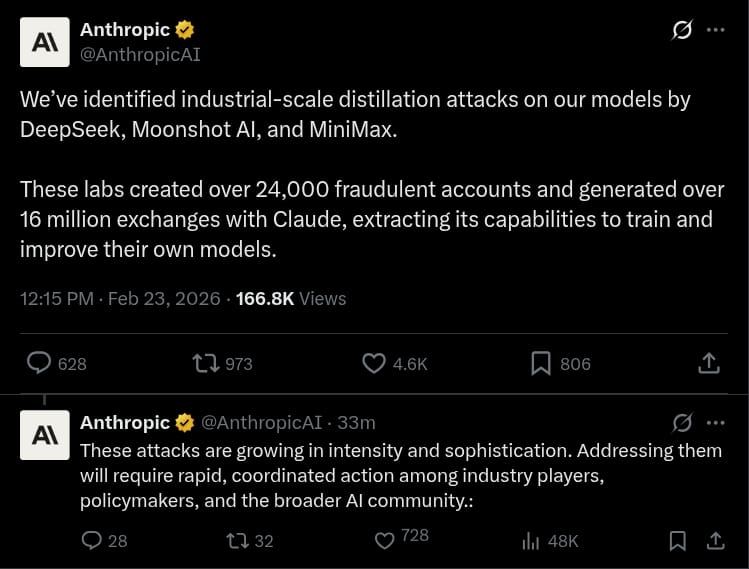Image resolution: width=749 pixels, height=569 pixels.
Task: Repost the main distillation attacks tweet
Action: click(x=206, y=363)
